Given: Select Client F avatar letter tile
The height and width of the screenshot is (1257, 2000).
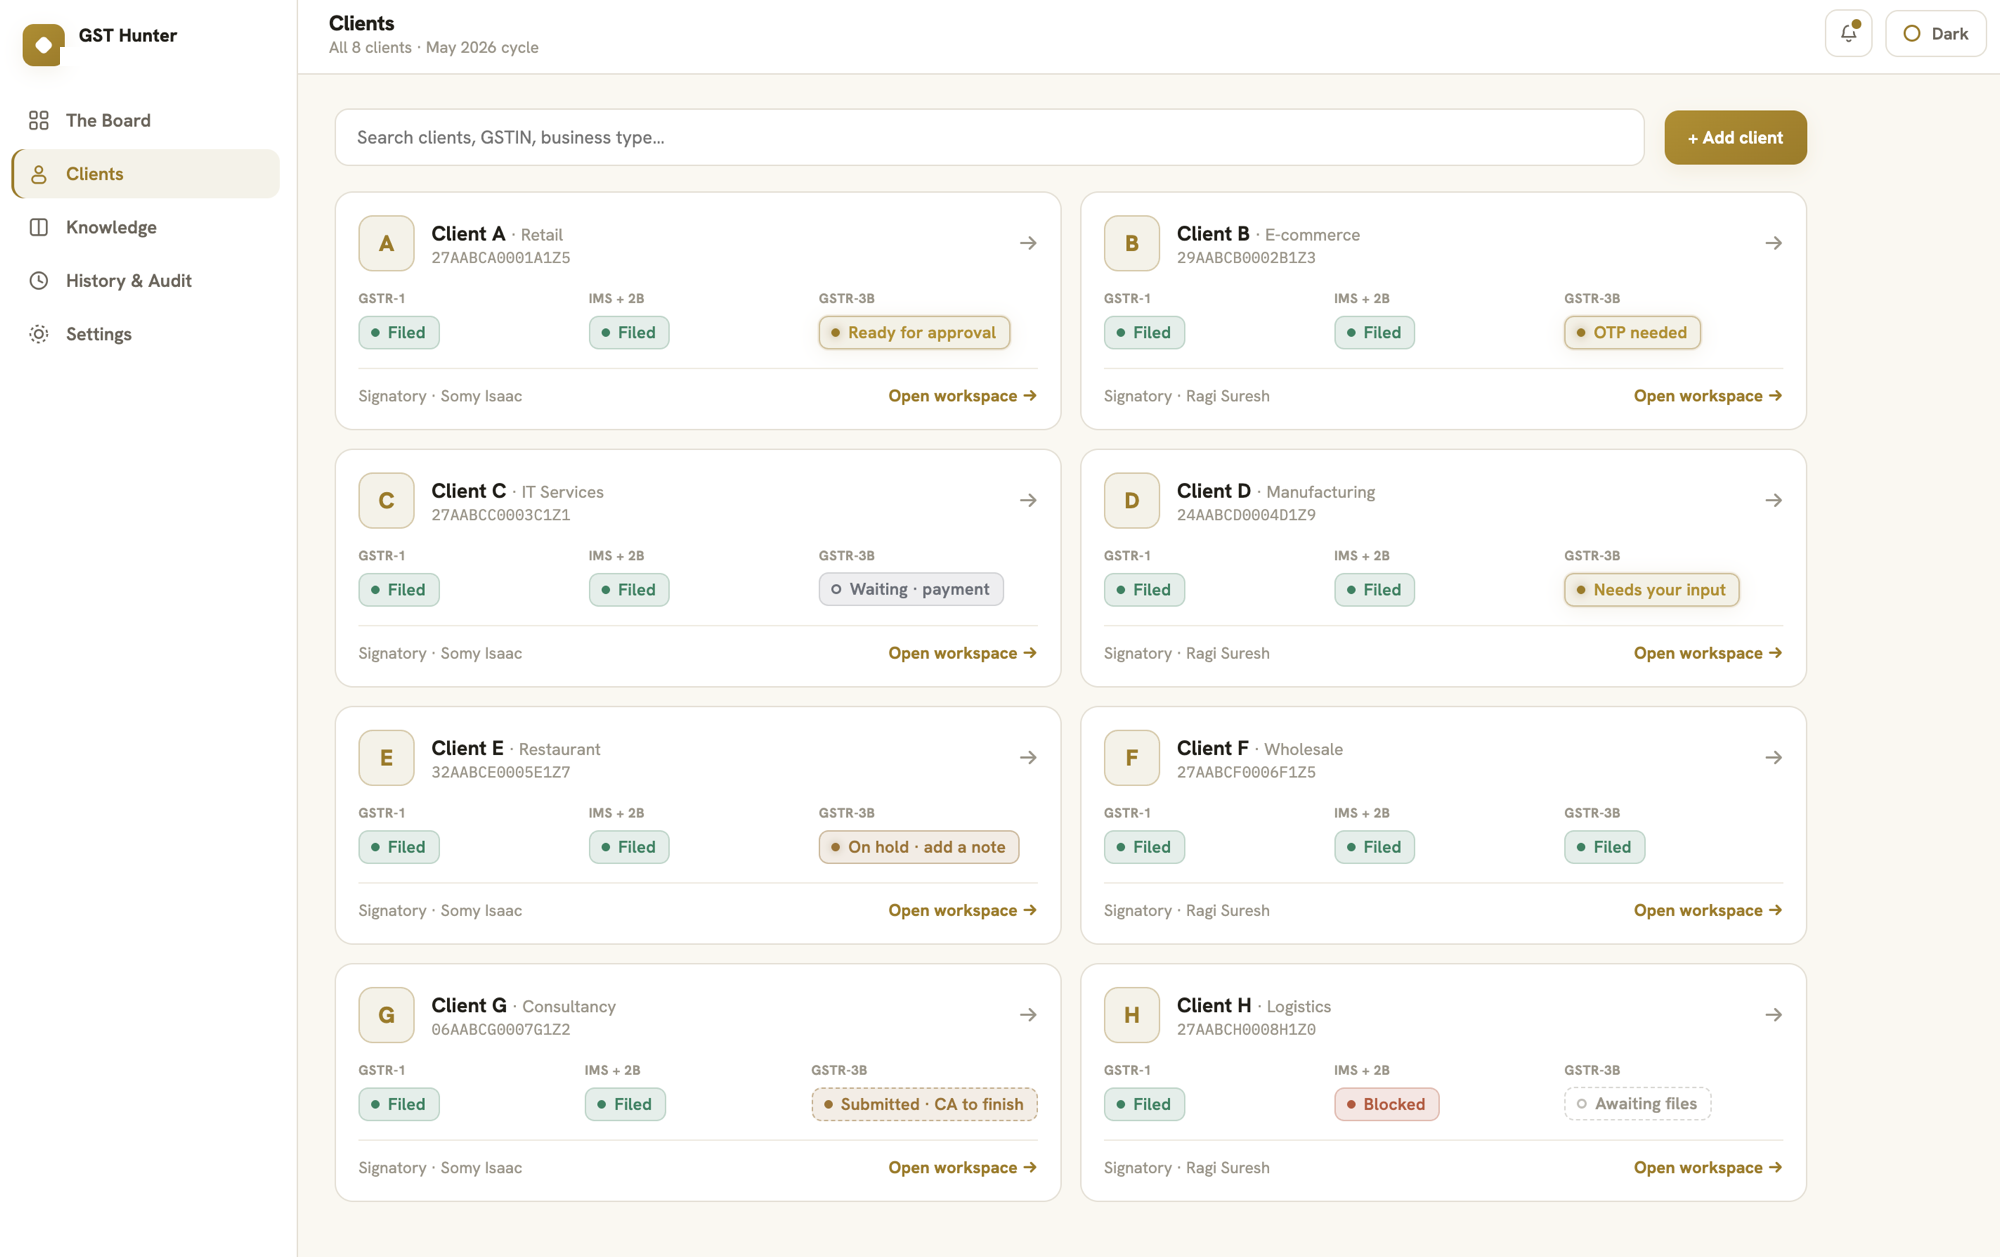Looking at the screenshot, I should 1132,757.
